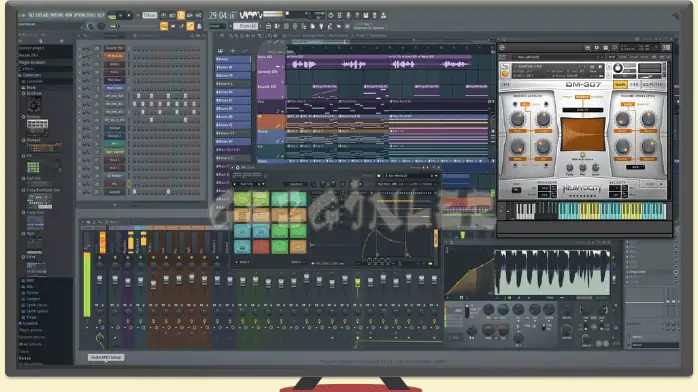Expand the Effects folder in browser
Image resolution: width=698 pixels, height=392 pixels.
pyautogui.click(x=28, y=69)
